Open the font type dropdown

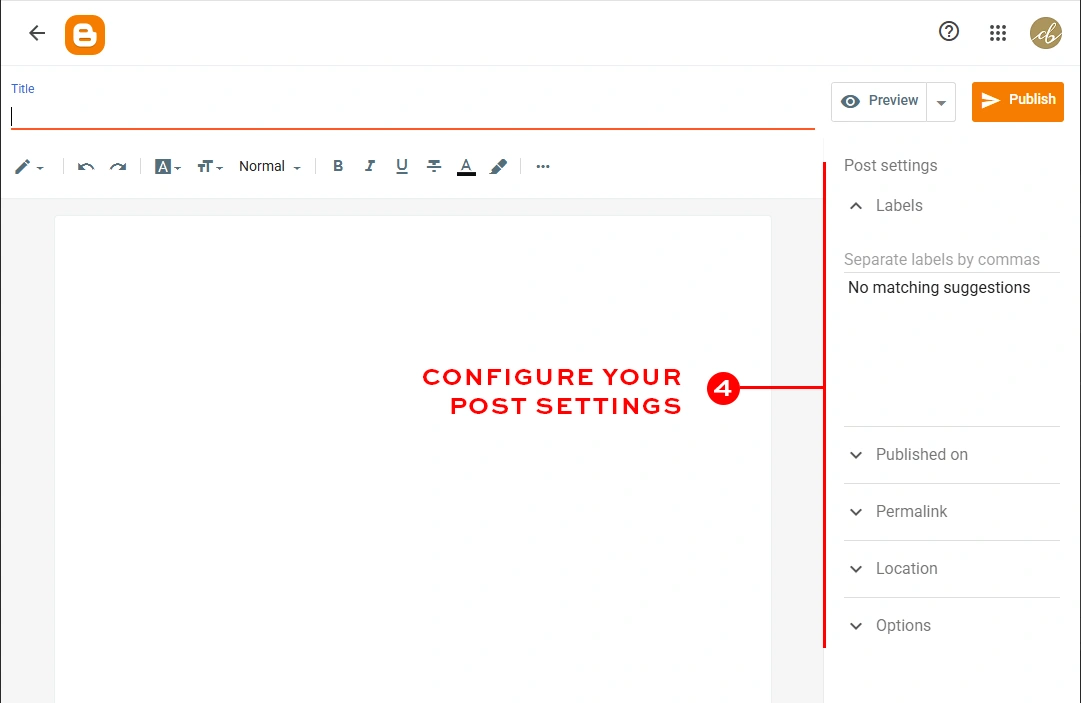(168, 166)
